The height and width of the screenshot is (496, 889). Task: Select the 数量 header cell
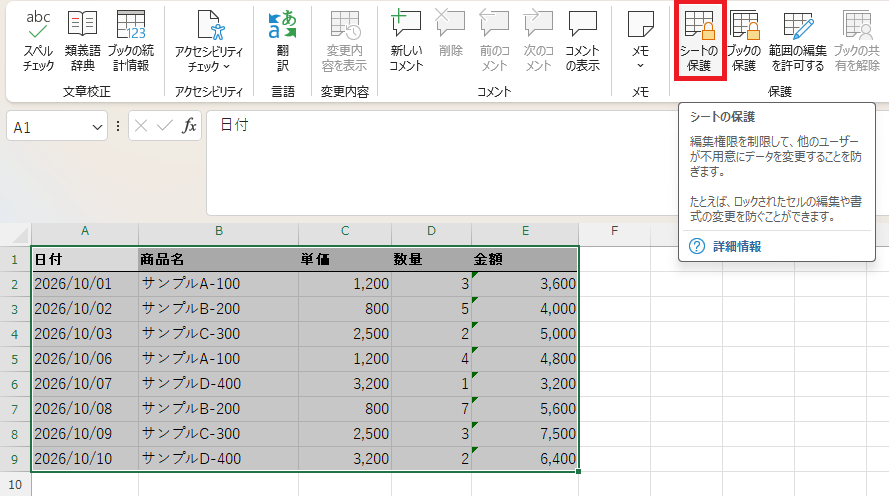pos(431,260)
